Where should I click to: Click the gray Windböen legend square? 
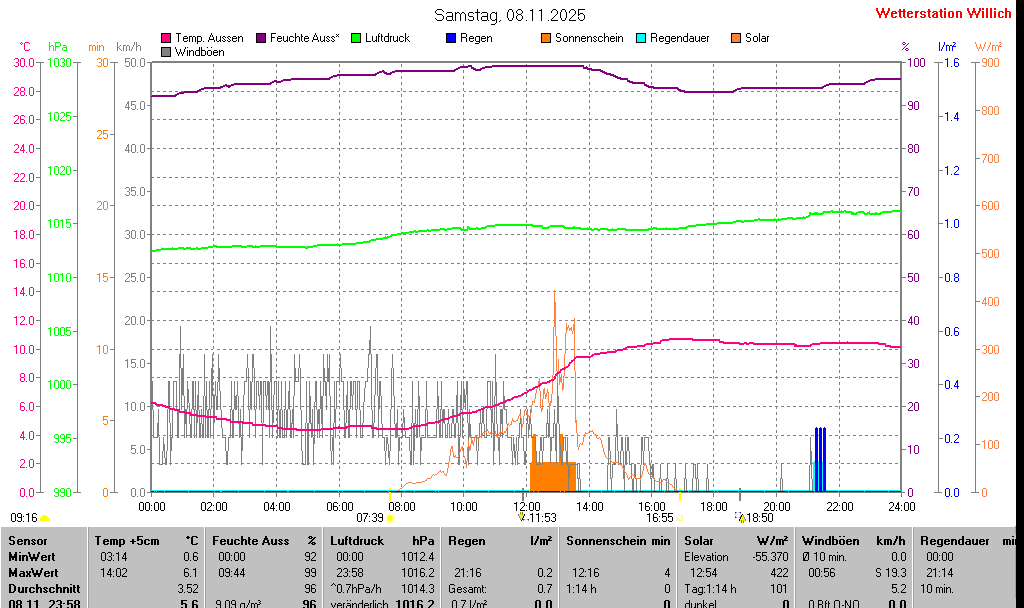tap(166, 51)
